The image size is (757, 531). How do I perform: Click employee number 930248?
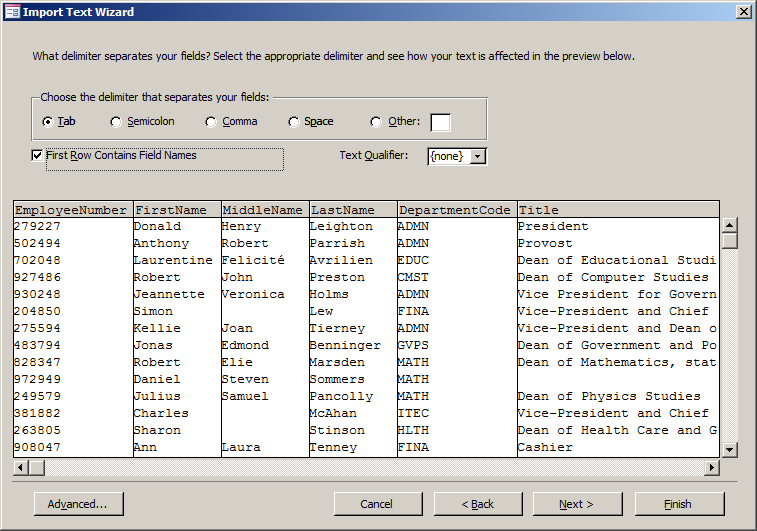click(37, 294)
